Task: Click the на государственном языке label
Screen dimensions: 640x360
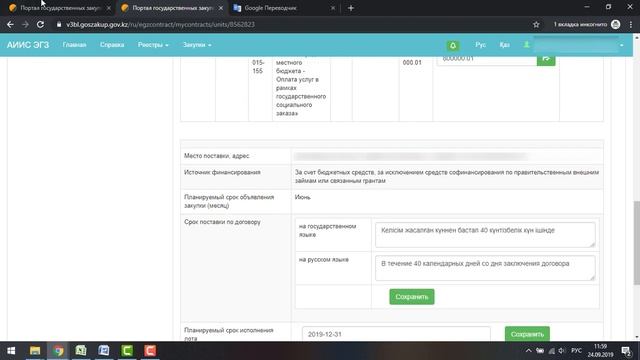Action: (327, 231)
